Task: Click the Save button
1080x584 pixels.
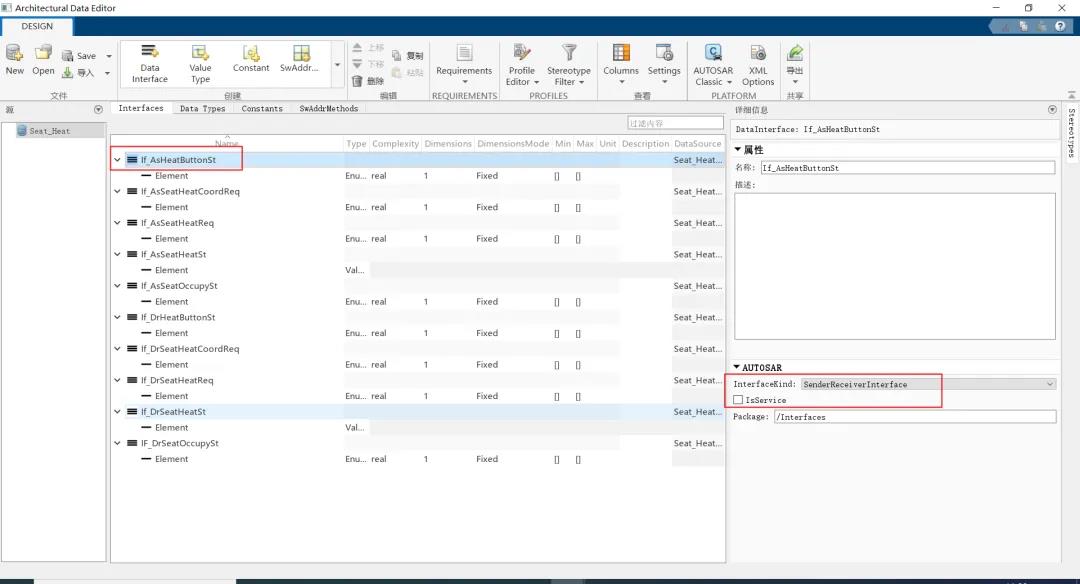Action: pos(80,56)
